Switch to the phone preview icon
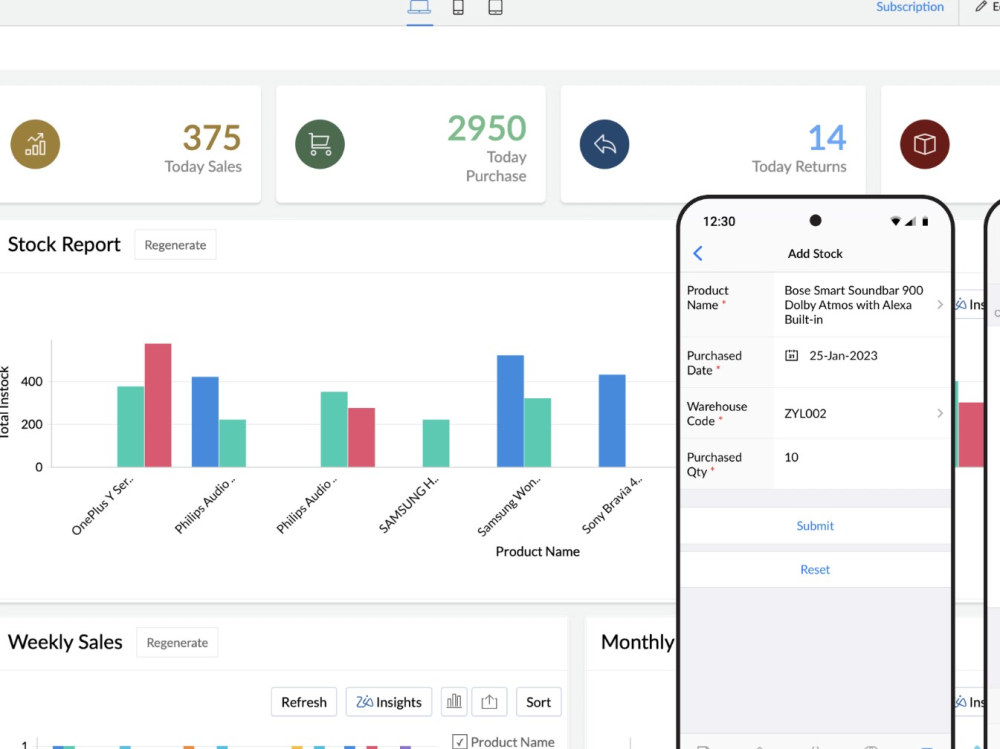The image size is (1000, 749). point(458,8)
